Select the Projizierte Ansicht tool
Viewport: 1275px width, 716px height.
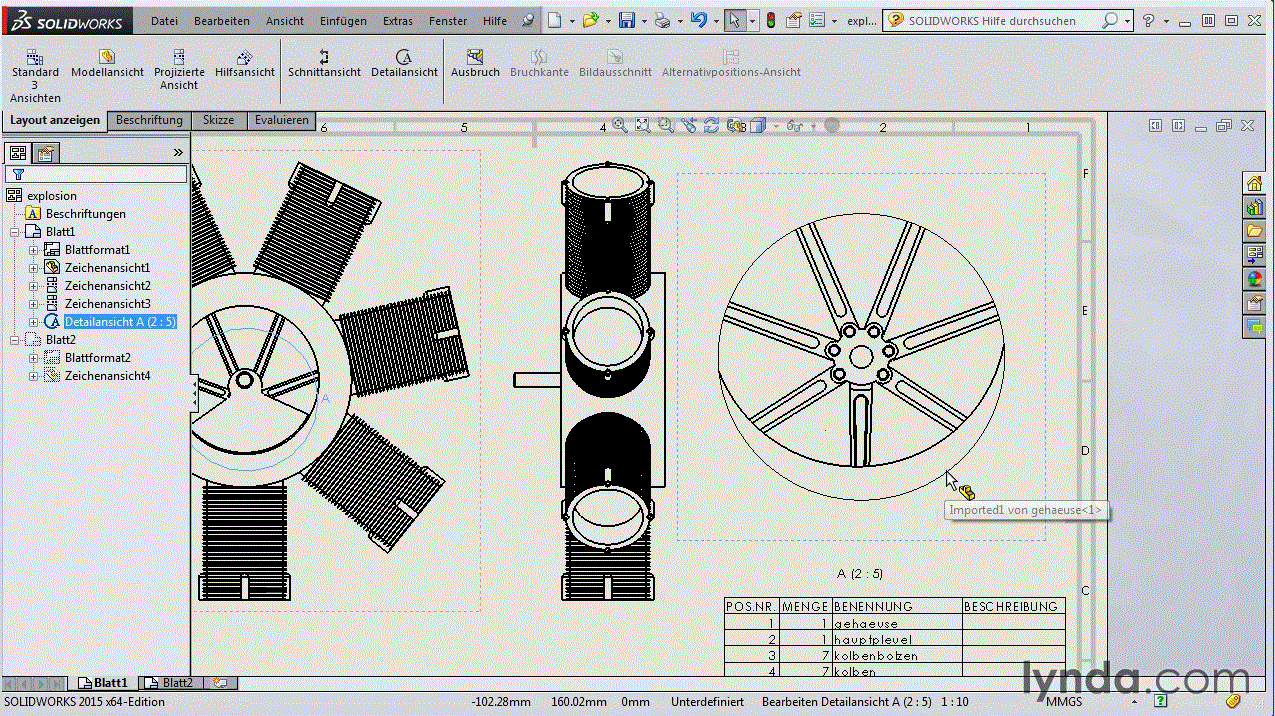(x=179, y=70)
